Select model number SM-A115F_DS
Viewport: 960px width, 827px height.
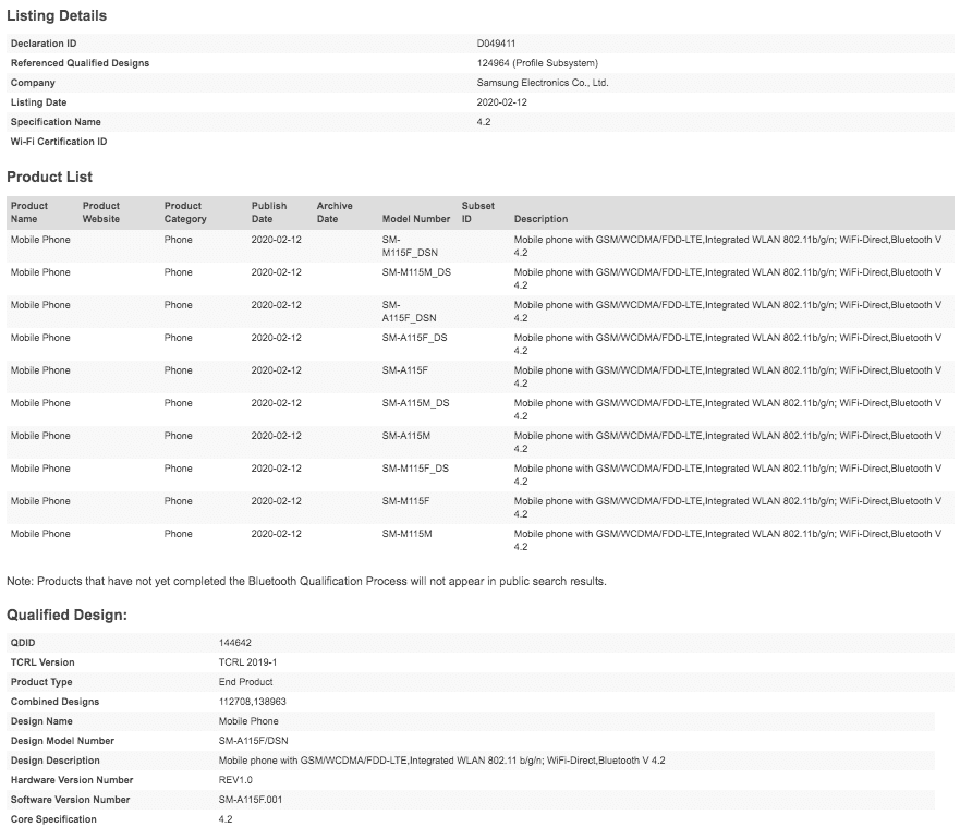click(x=414, y=338)
